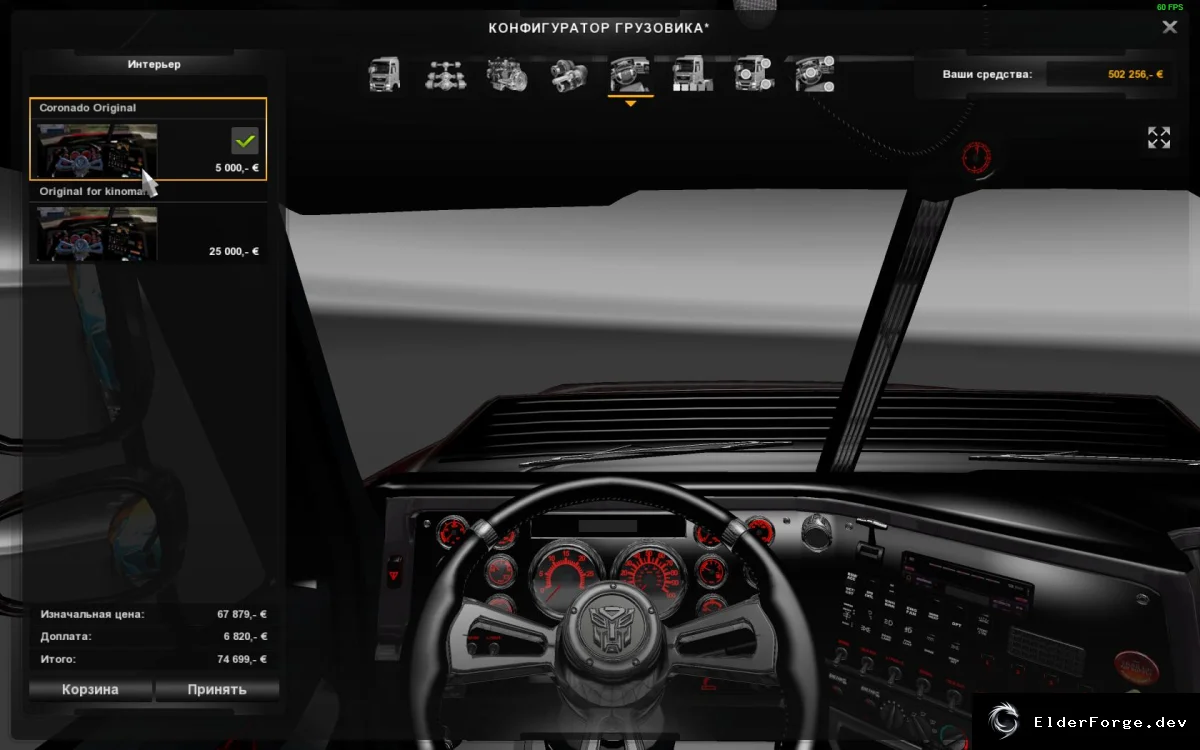Click the total value 74 699,- €
Screen dimensions: 1200x750
[x=242, y=659]
